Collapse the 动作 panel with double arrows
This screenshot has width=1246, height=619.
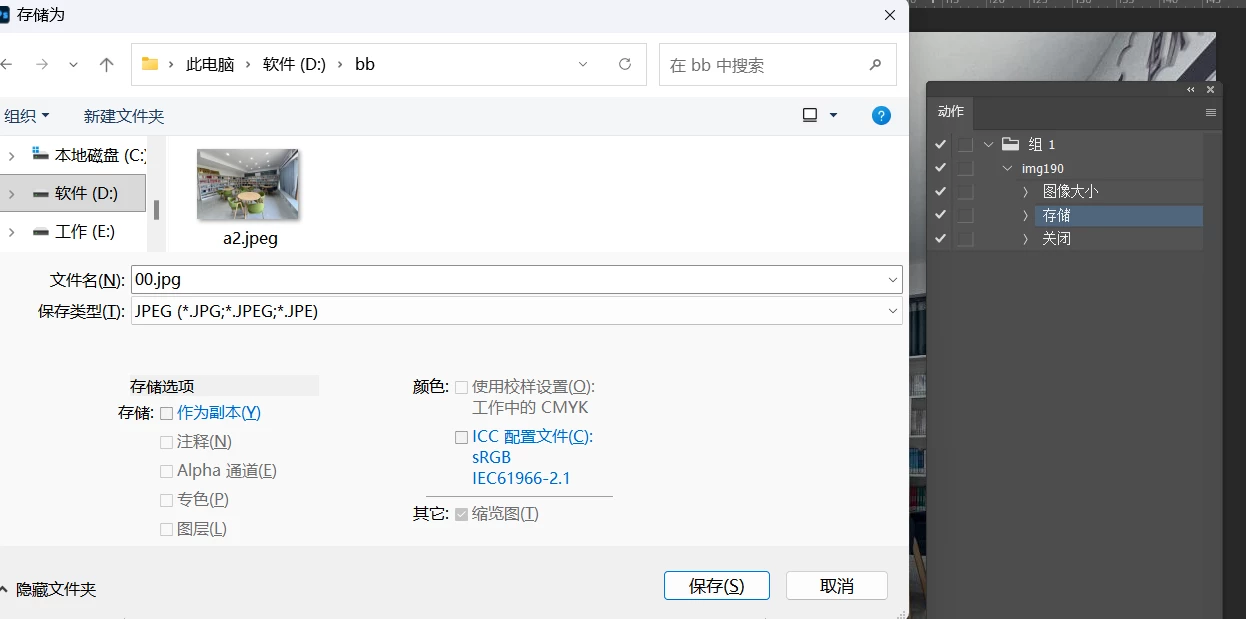(1191, 89)
